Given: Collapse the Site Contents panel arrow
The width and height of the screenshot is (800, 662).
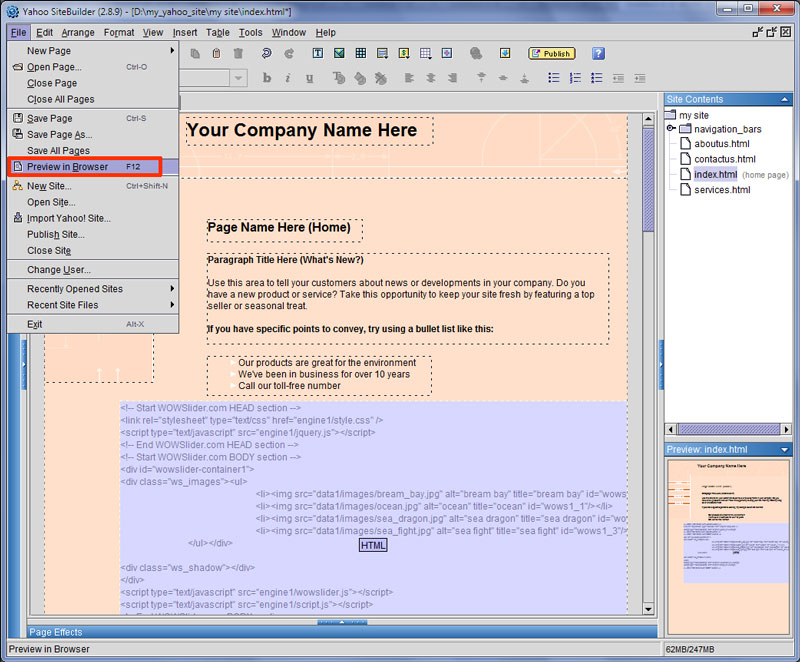Looking at the screenshot, I should pos(785,99).
